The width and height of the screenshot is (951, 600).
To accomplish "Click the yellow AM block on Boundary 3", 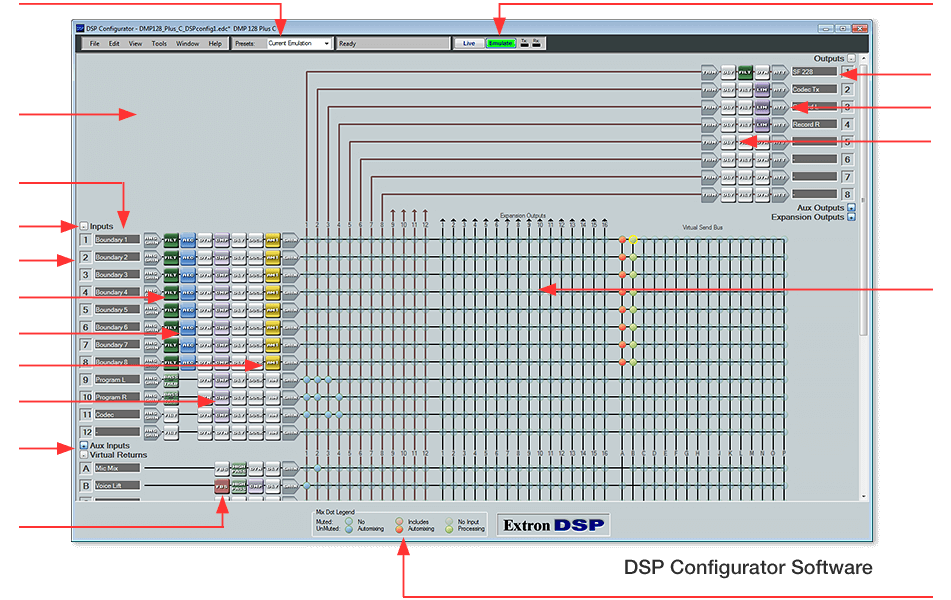I will click(272, 275).
